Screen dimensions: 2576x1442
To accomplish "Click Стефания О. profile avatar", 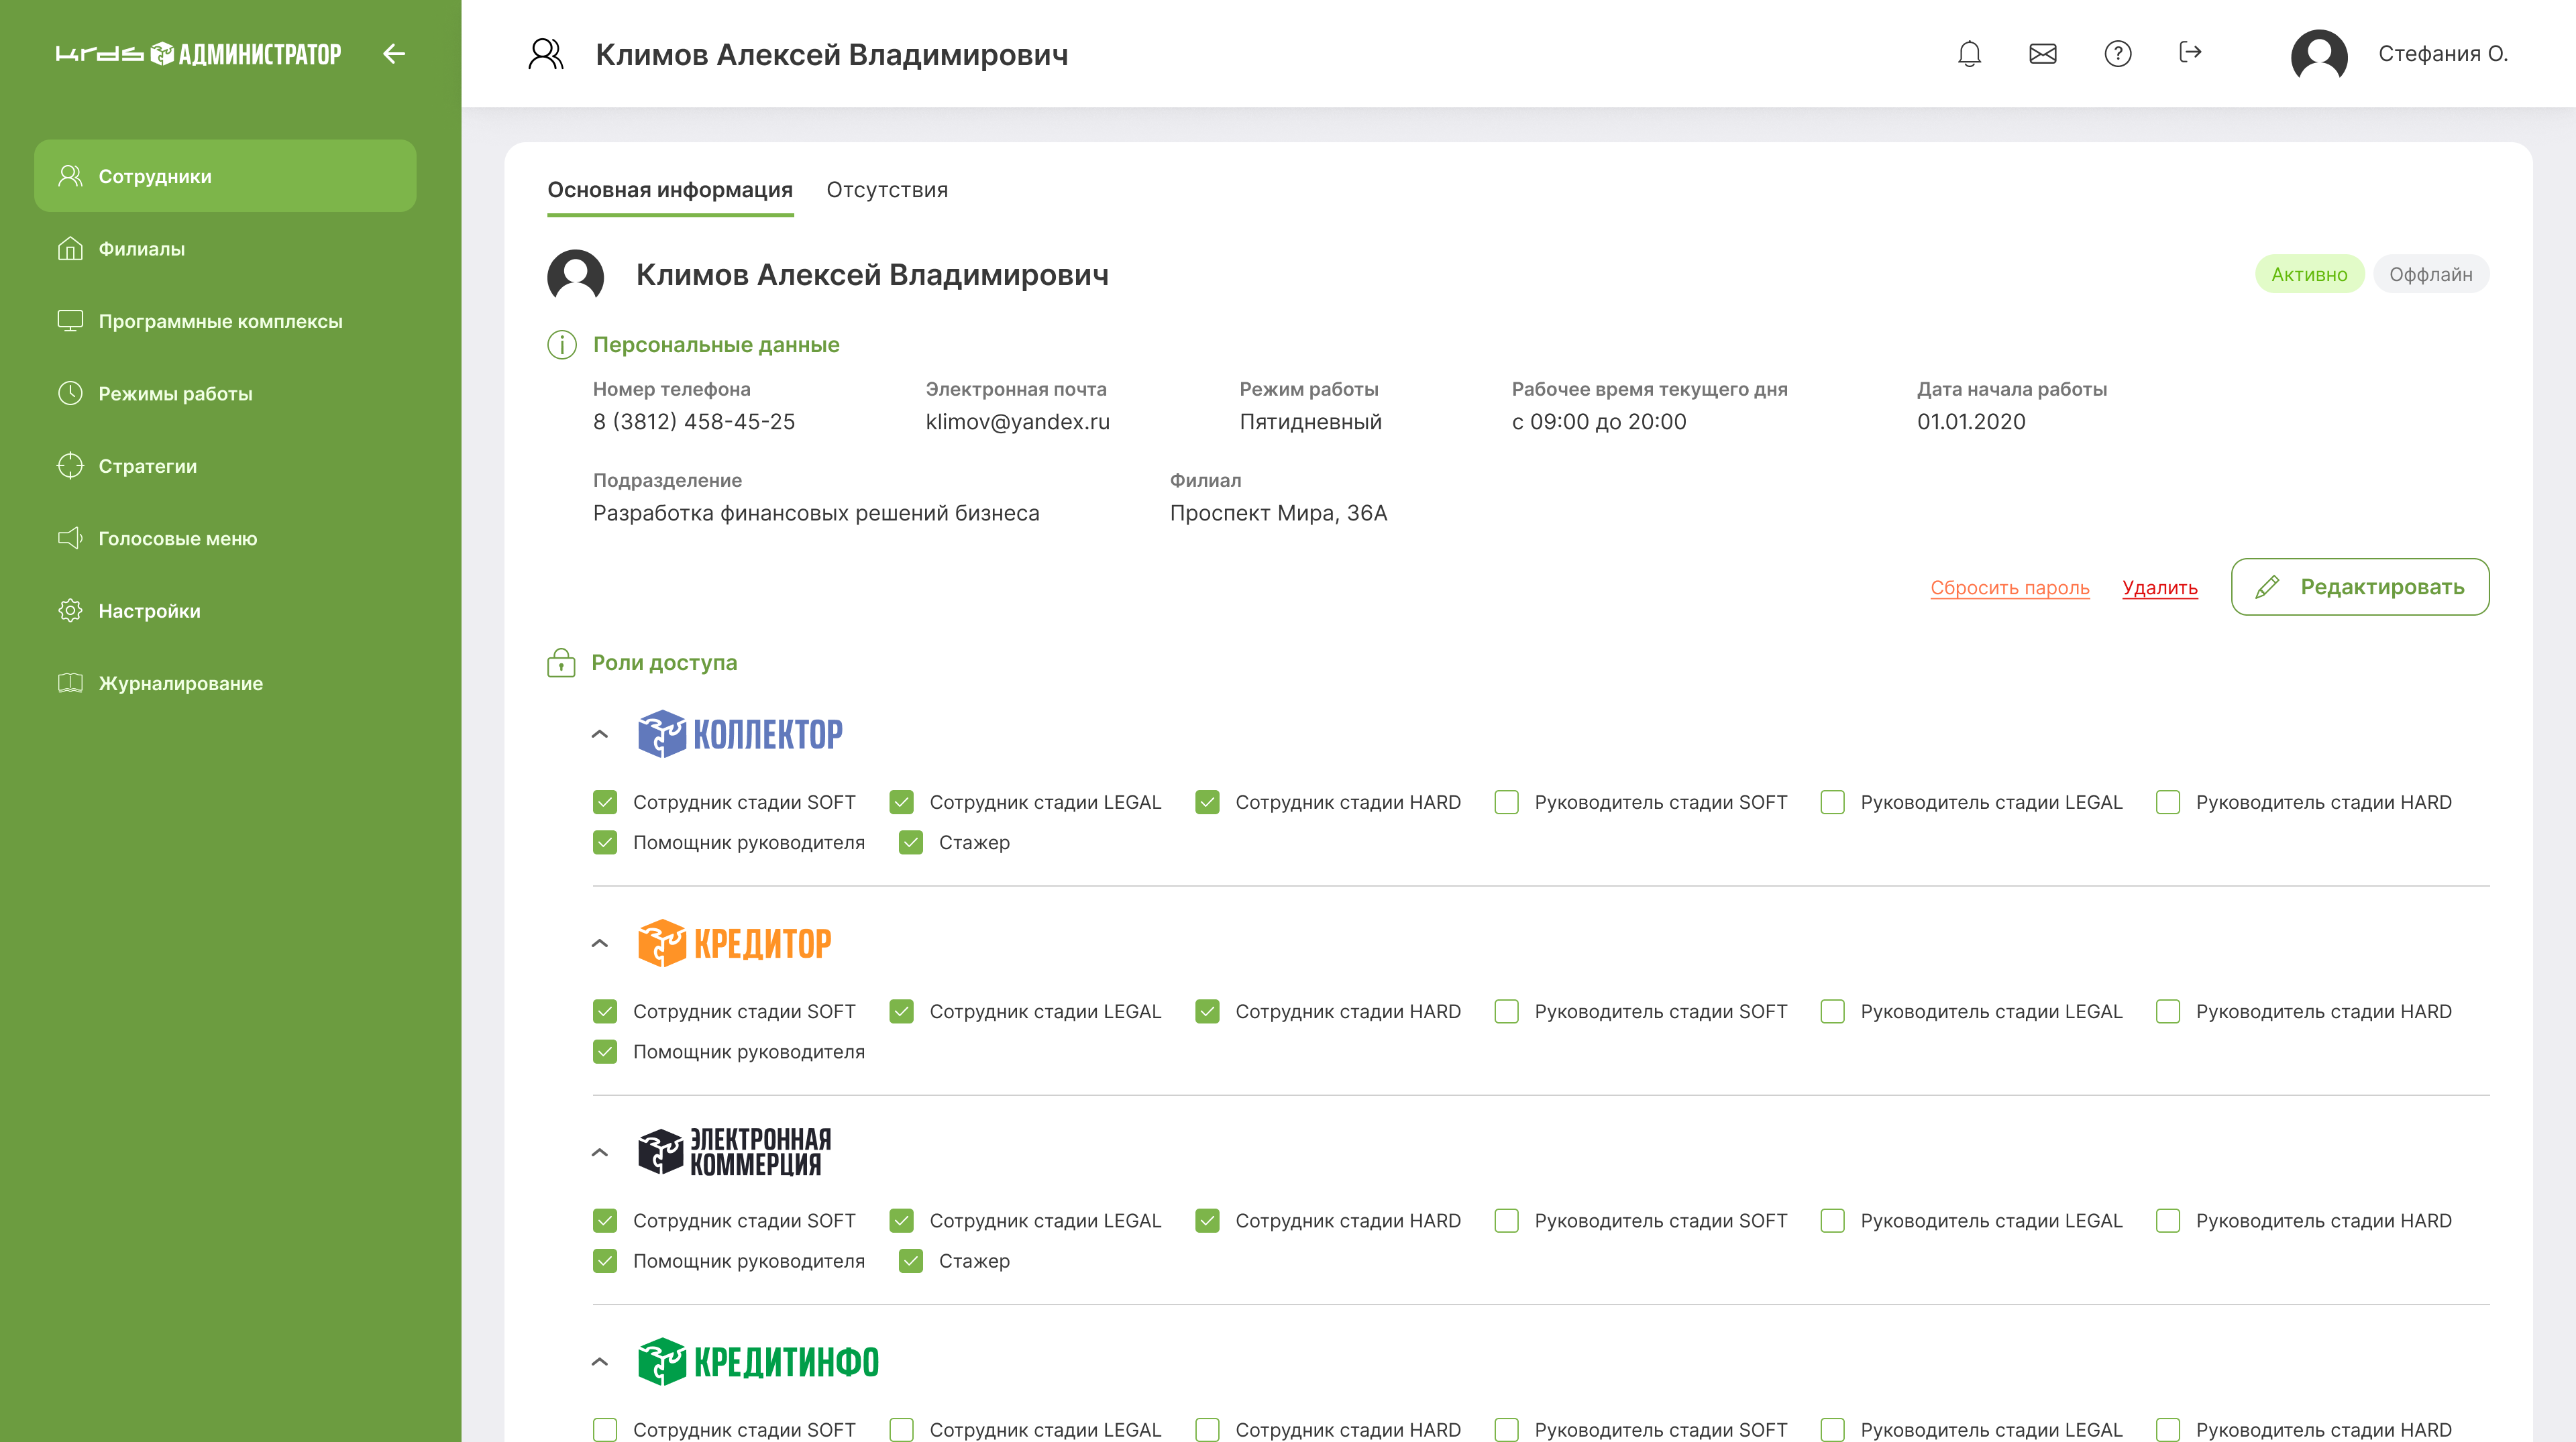I will tap(2319, 55).
